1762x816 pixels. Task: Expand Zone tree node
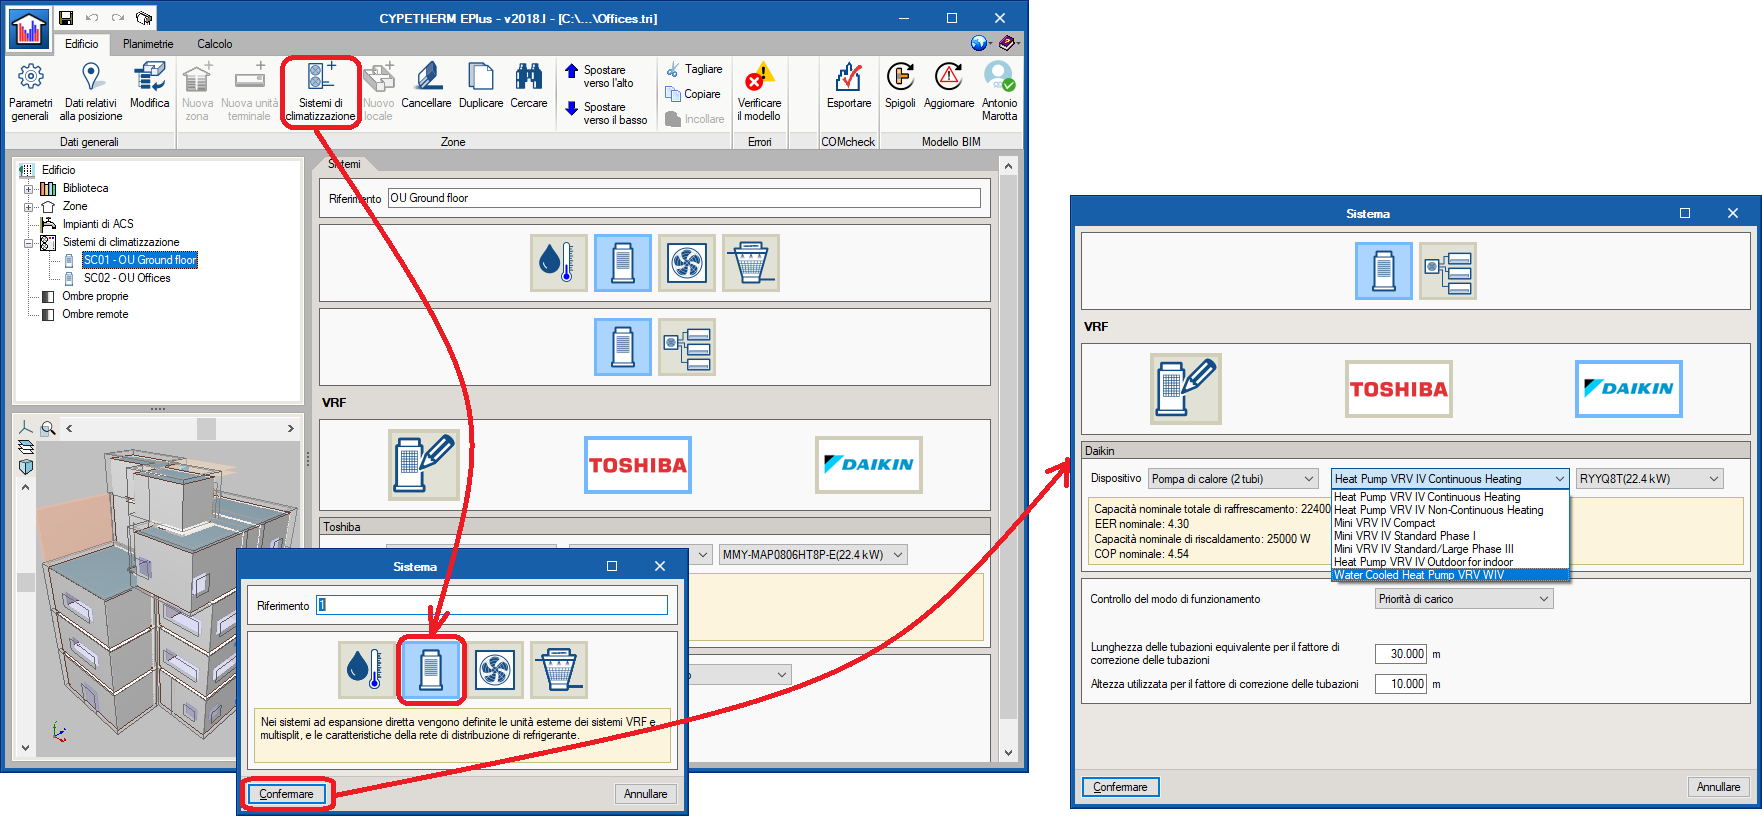(x=29, y=206)
